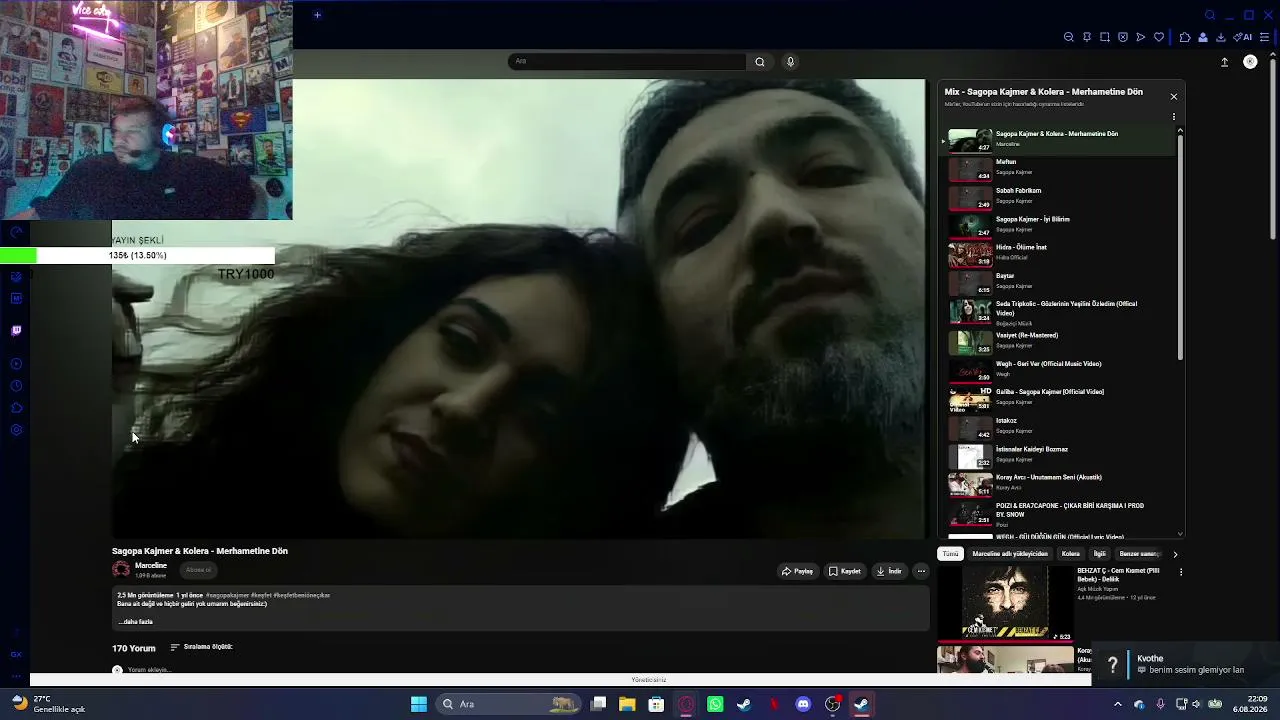
Task: Open File Explorer from the taskbar
Action: (627, 704)
